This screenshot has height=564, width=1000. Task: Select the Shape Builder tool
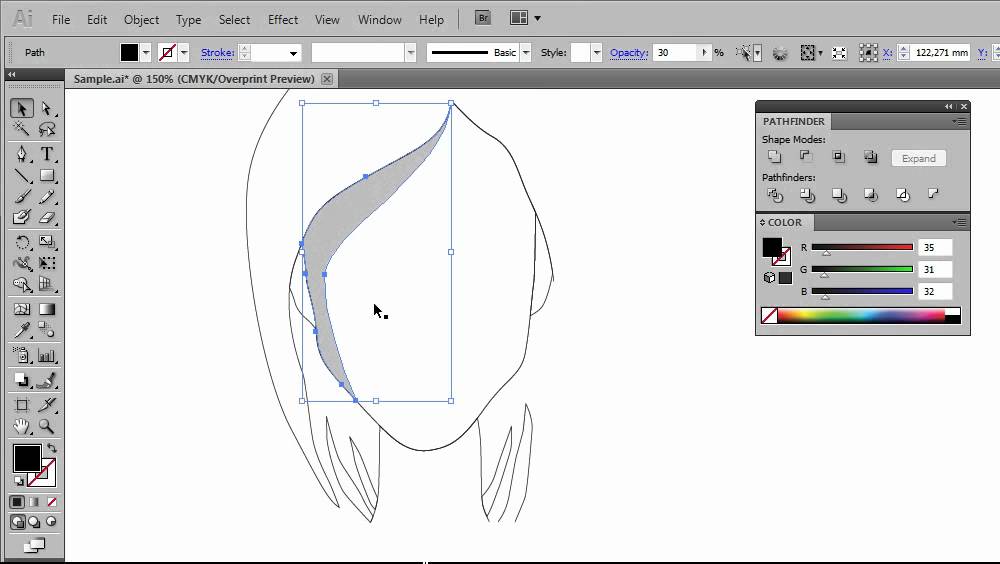click(x=22, y=285)
